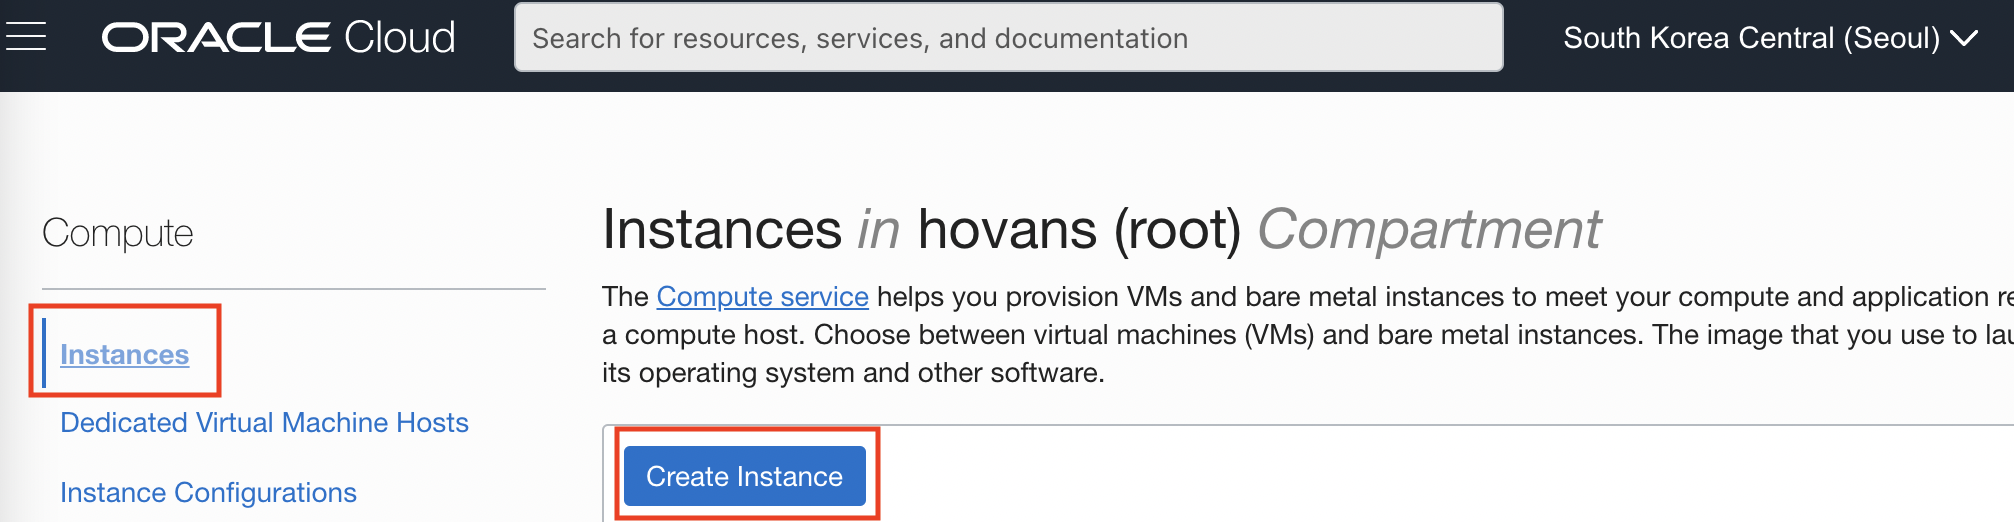Click the Compute sidebar heading
This screenshot has width=2014, height=522.
pos(118,233)
